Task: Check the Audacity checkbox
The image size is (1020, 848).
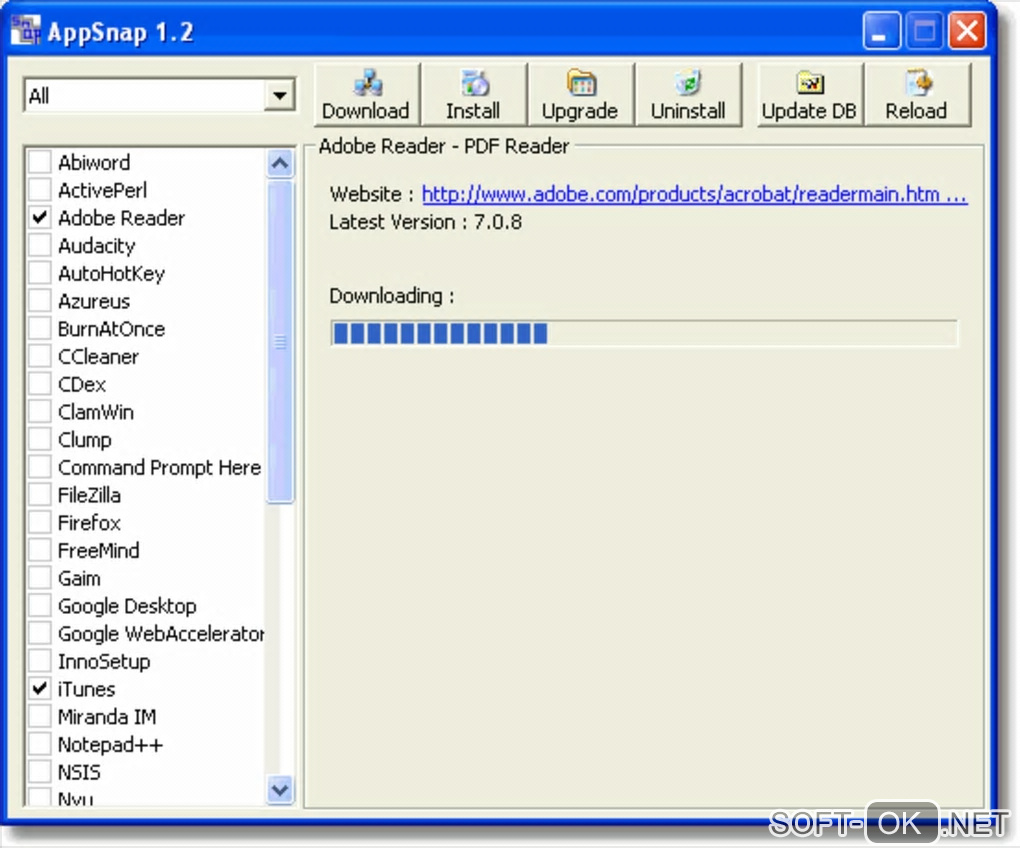Action: click(40, 245)
